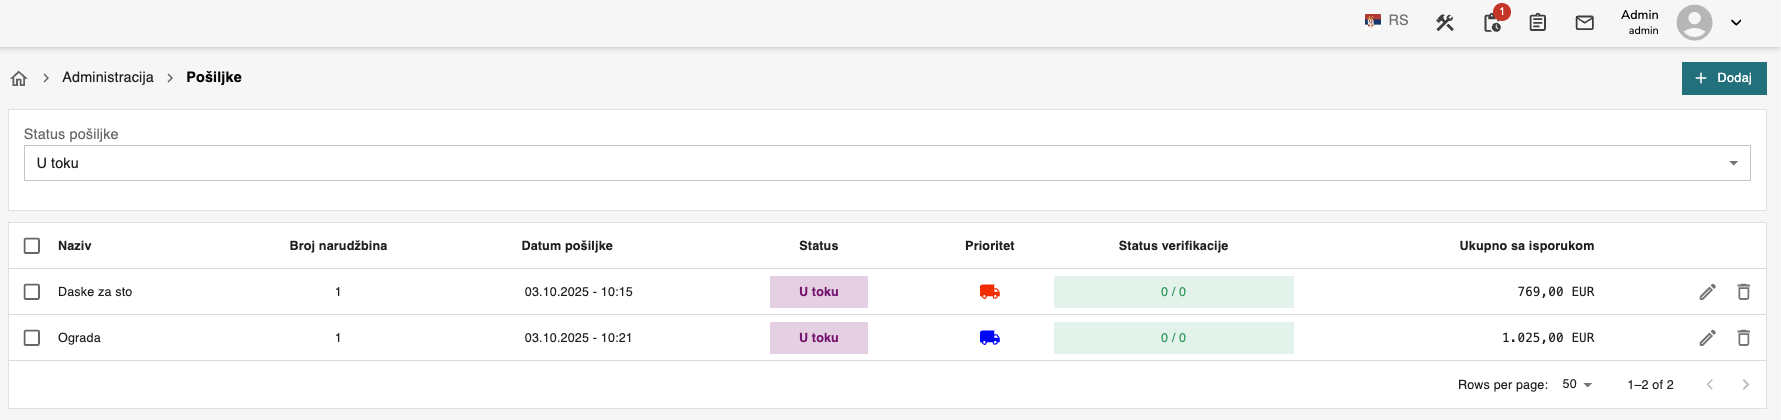The height and width of the screenshot is (420, 1781).
Task: Click the home icon in breadcrumb
Action: coord(19,78)
